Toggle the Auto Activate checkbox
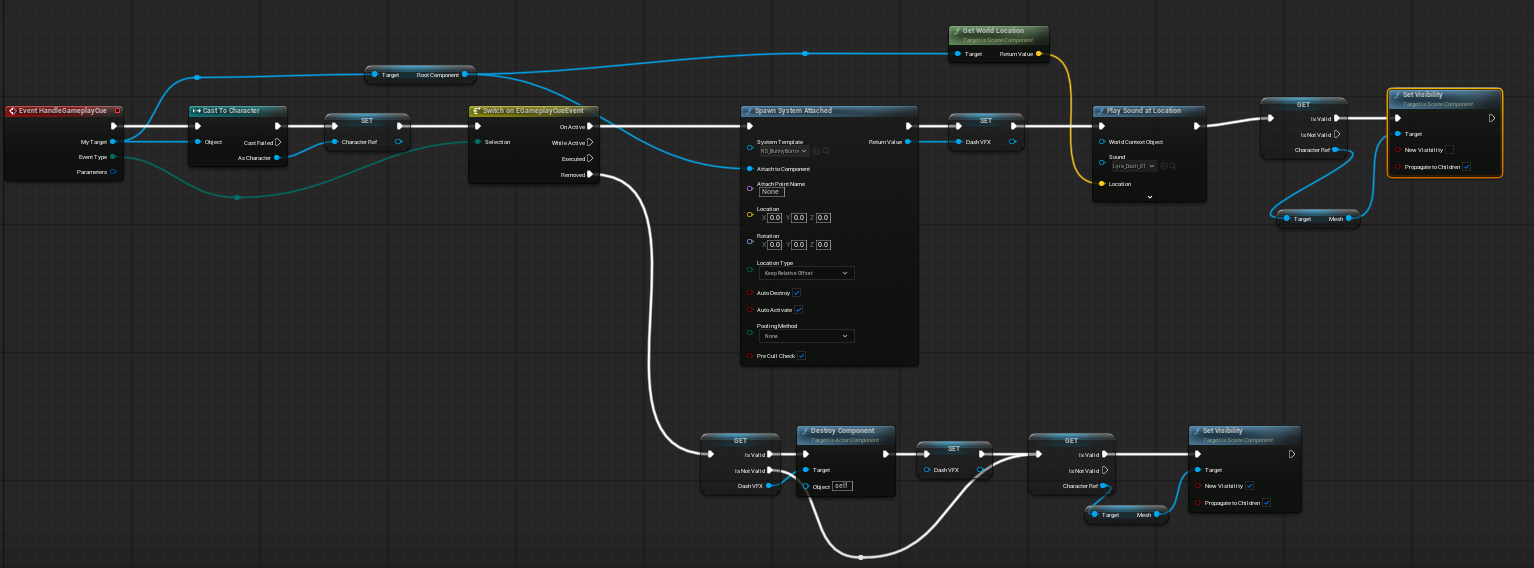1534x568 pixels. (799, 310)
